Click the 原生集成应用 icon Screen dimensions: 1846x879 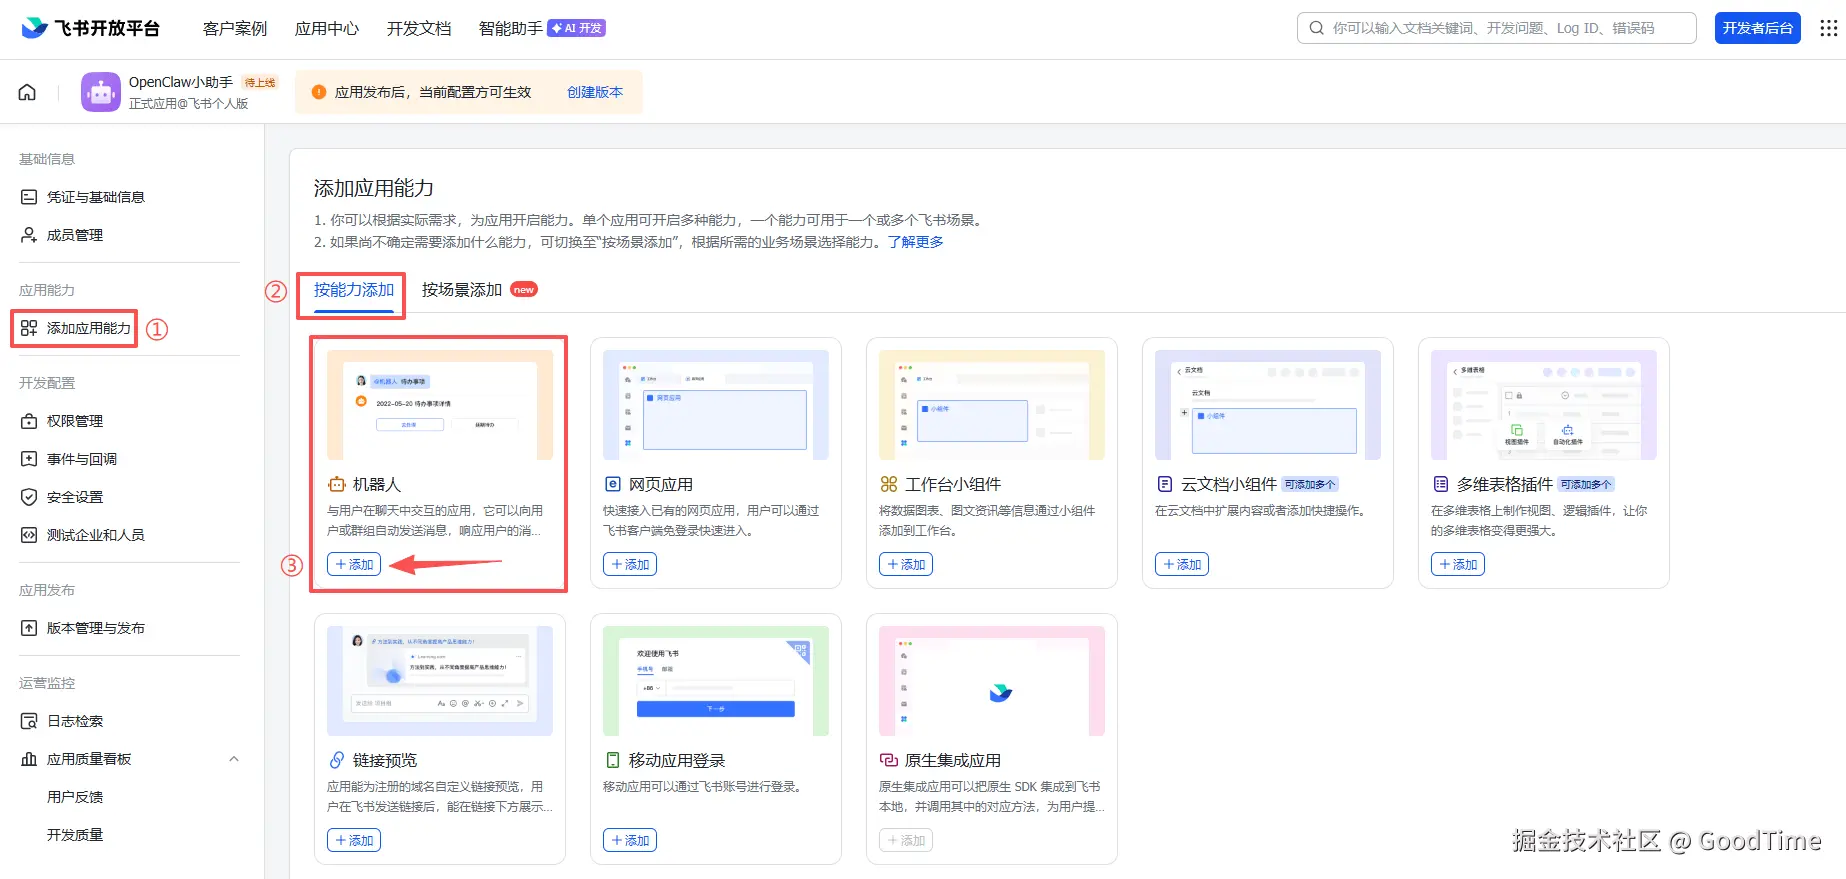point(888,760)
